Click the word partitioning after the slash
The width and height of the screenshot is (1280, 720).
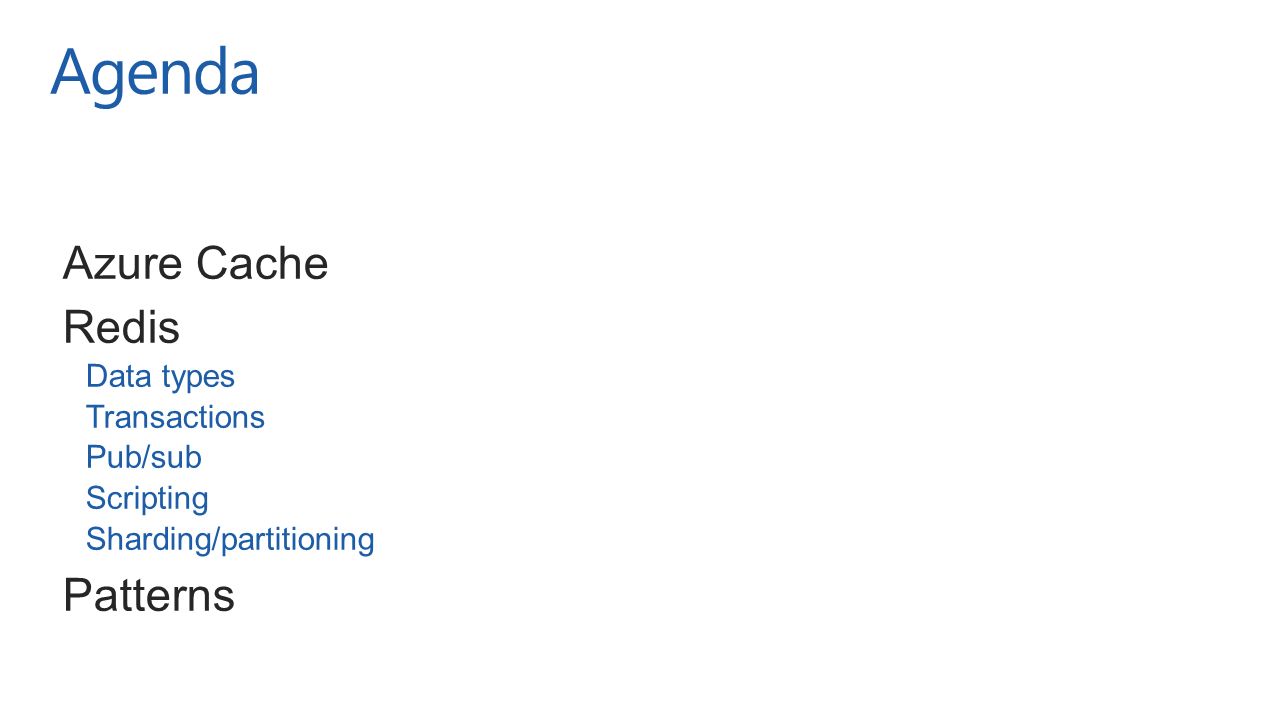pyautogui.click(x=297, y=540)
